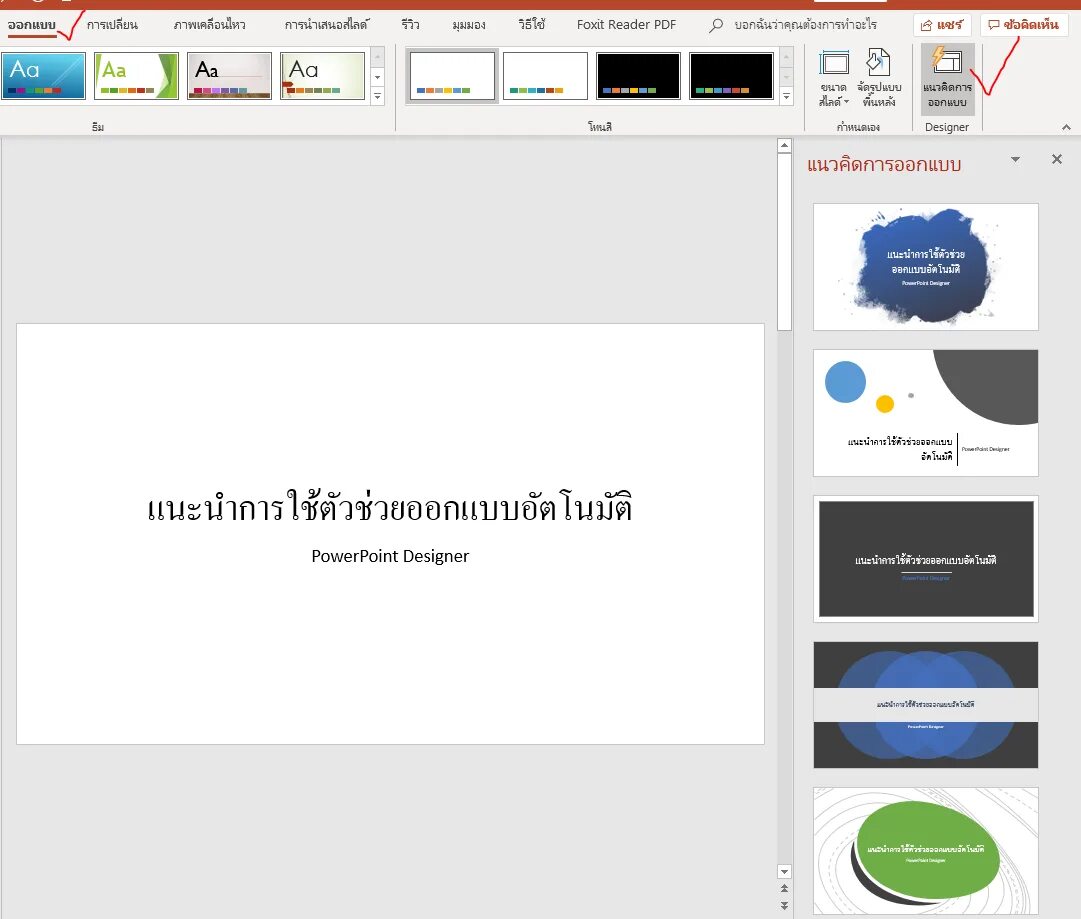Open the Foxit Reader PDF tab

626,25
